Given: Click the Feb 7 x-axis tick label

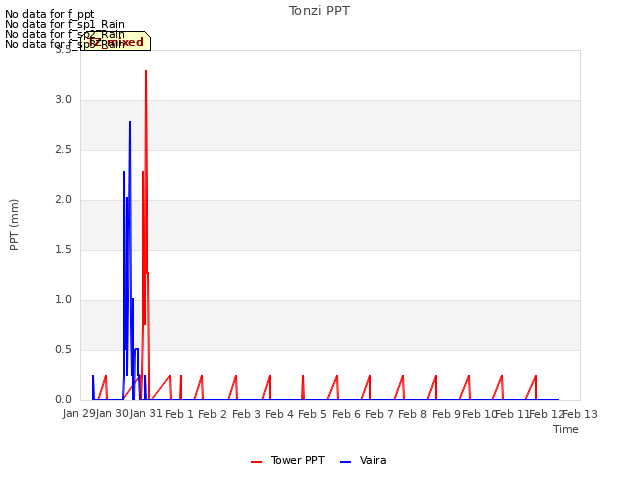Looking at the screenshot, I should pos(379,414).
